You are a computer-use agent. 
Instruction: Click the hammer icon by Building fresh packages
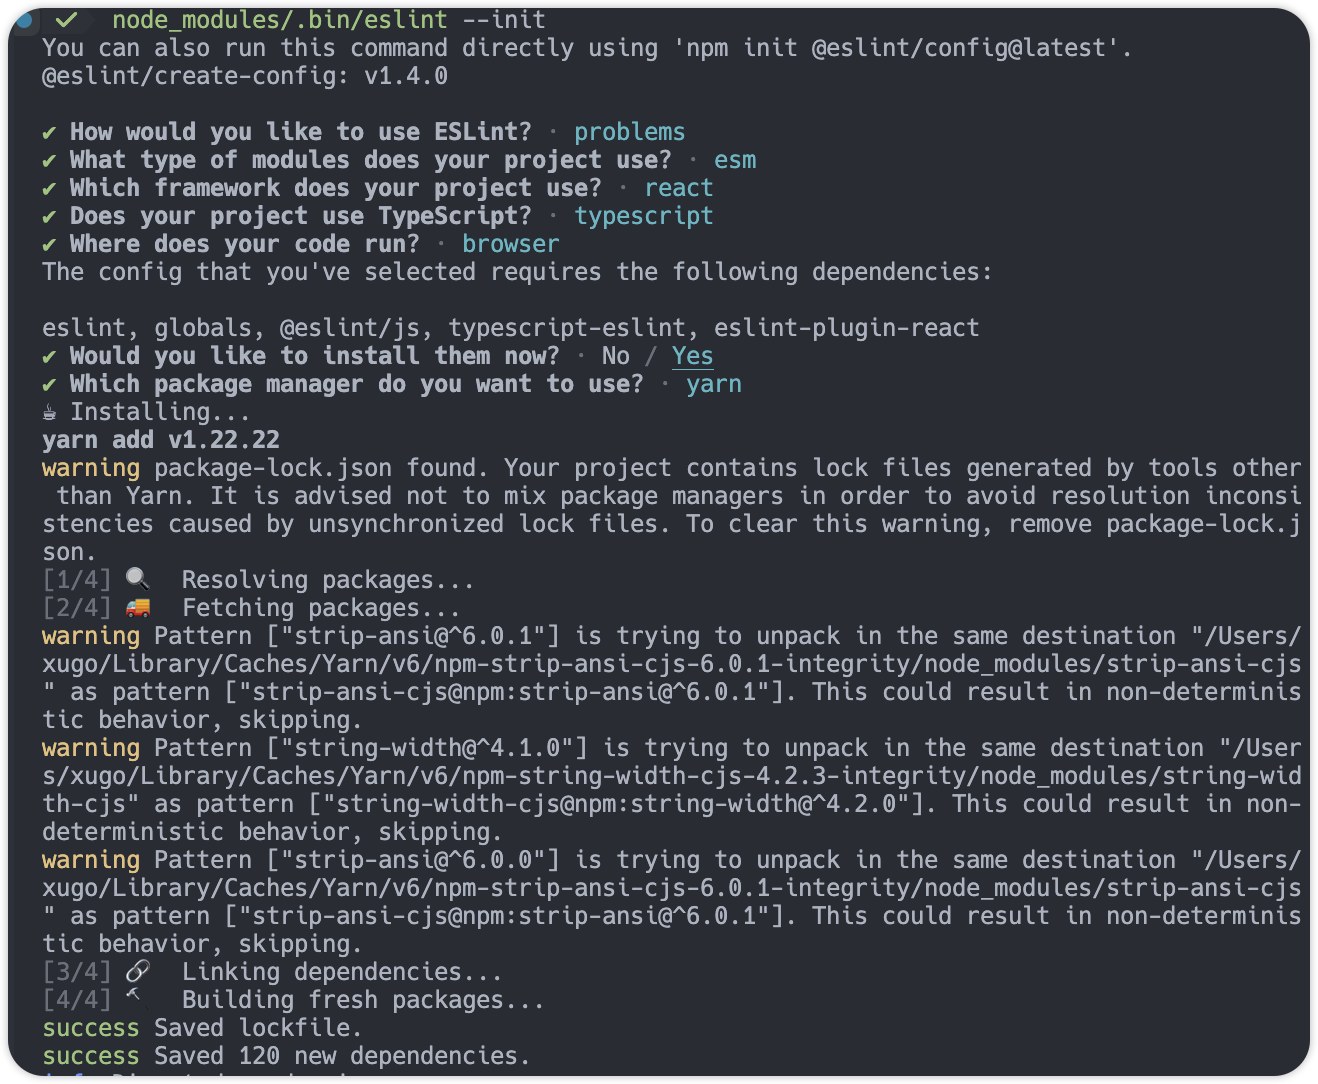click(133, 998)
